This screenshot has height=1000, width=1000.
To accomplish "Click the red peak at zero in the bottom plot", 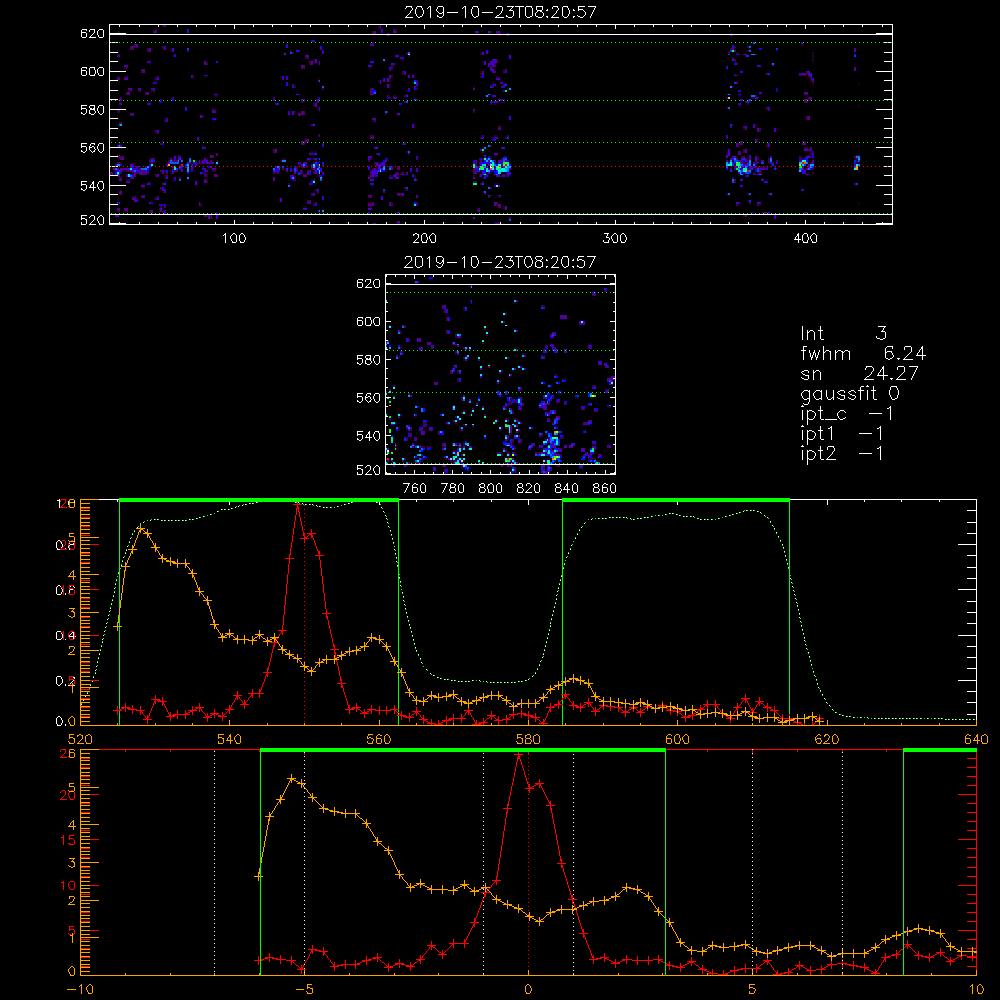I will [x=518, y=755].
